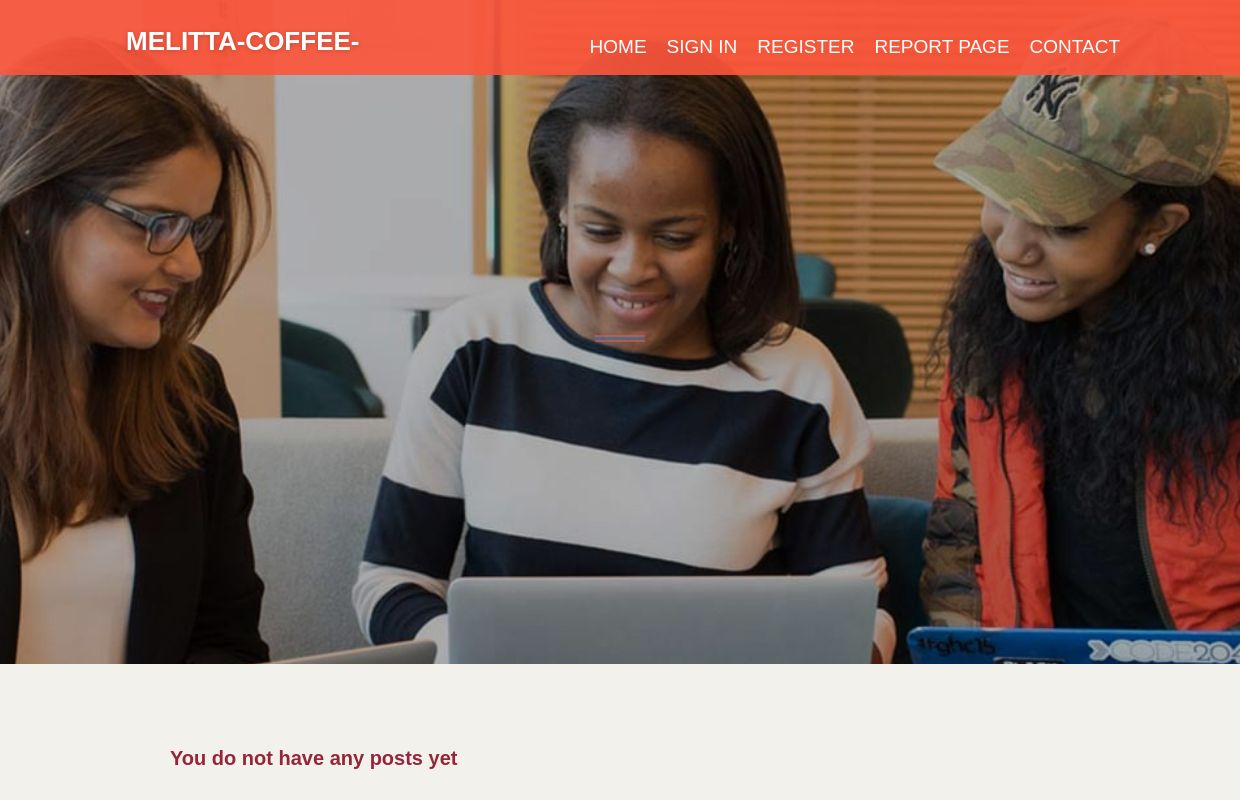Select the 'You do not have any posts yet' message
Viewport: 1240px width, 800px height.
click(x=313, y=758)
